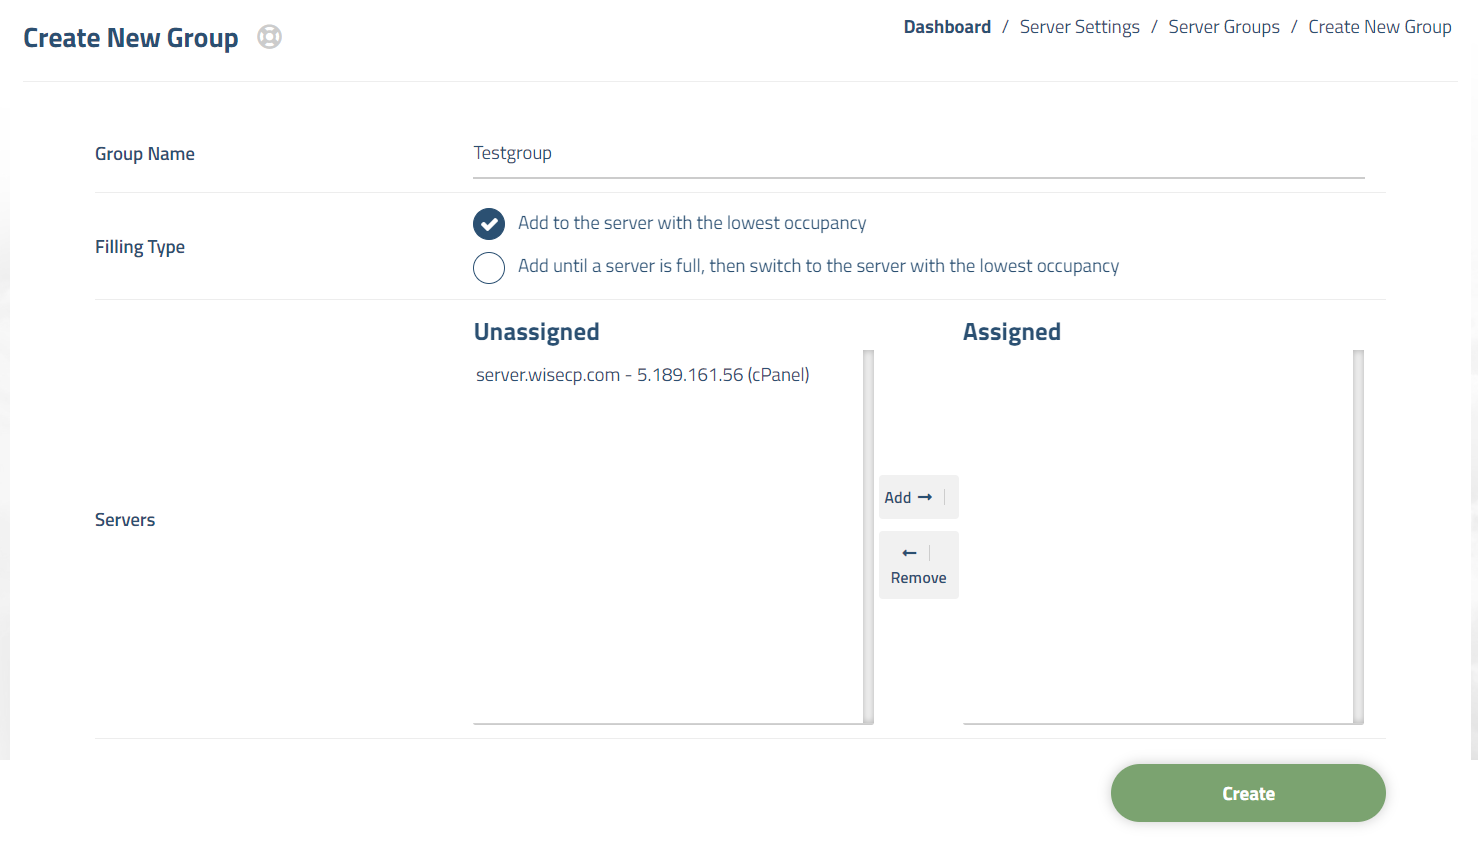This screenshot has height=851, width=1478.
Task: Click the Group Name label
Action: pyautogui.click(x=145, y=154)
